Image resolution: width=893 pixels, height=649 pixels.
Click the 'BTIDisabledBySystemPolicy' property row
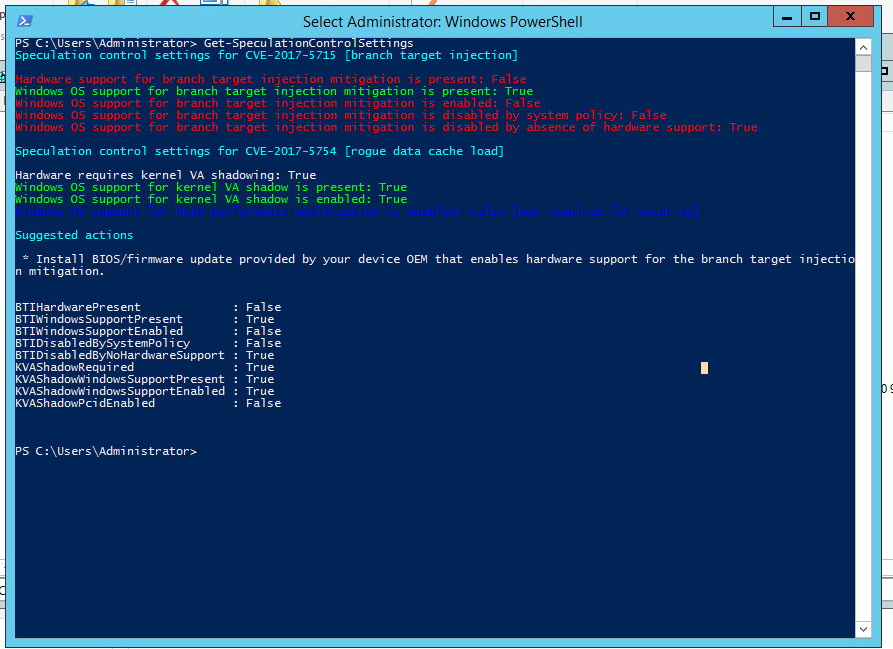coord(148,343)
